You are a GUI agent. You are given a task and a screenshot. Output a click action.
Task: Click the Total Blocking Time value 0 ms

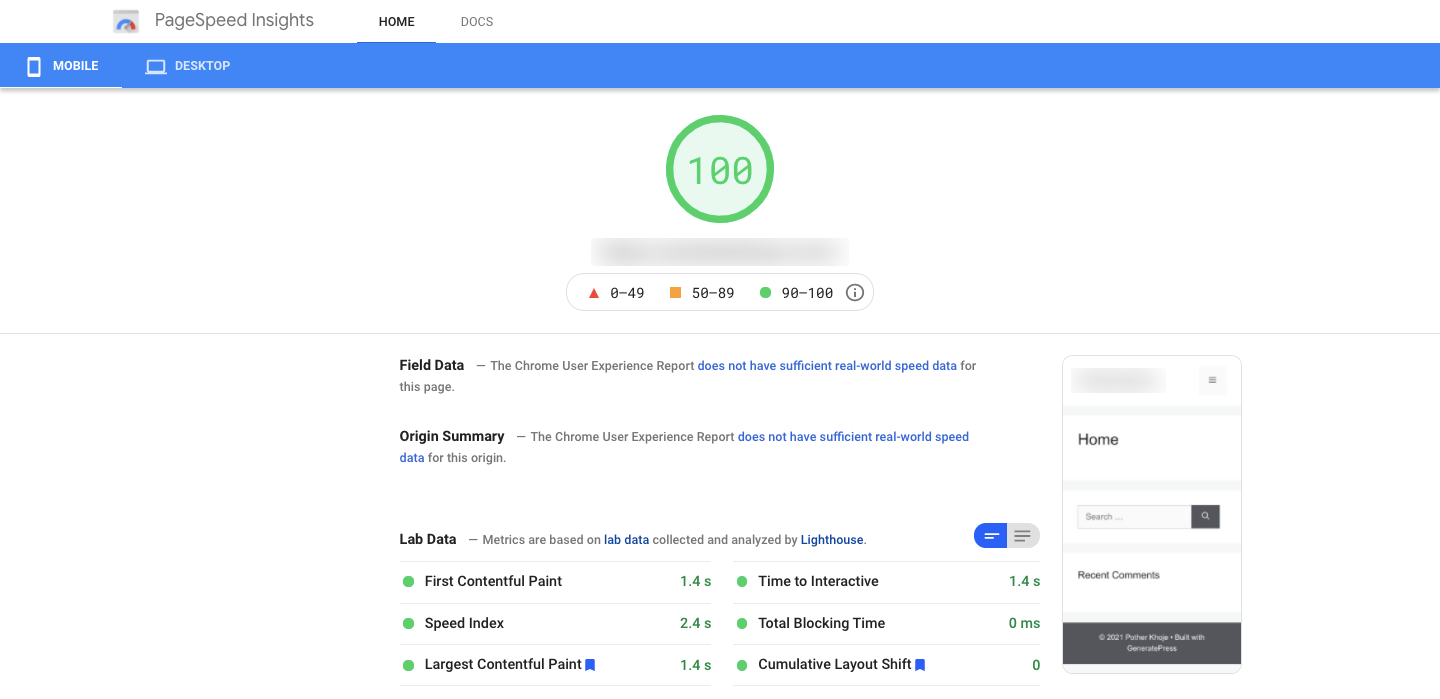[x=1024, y=624]
